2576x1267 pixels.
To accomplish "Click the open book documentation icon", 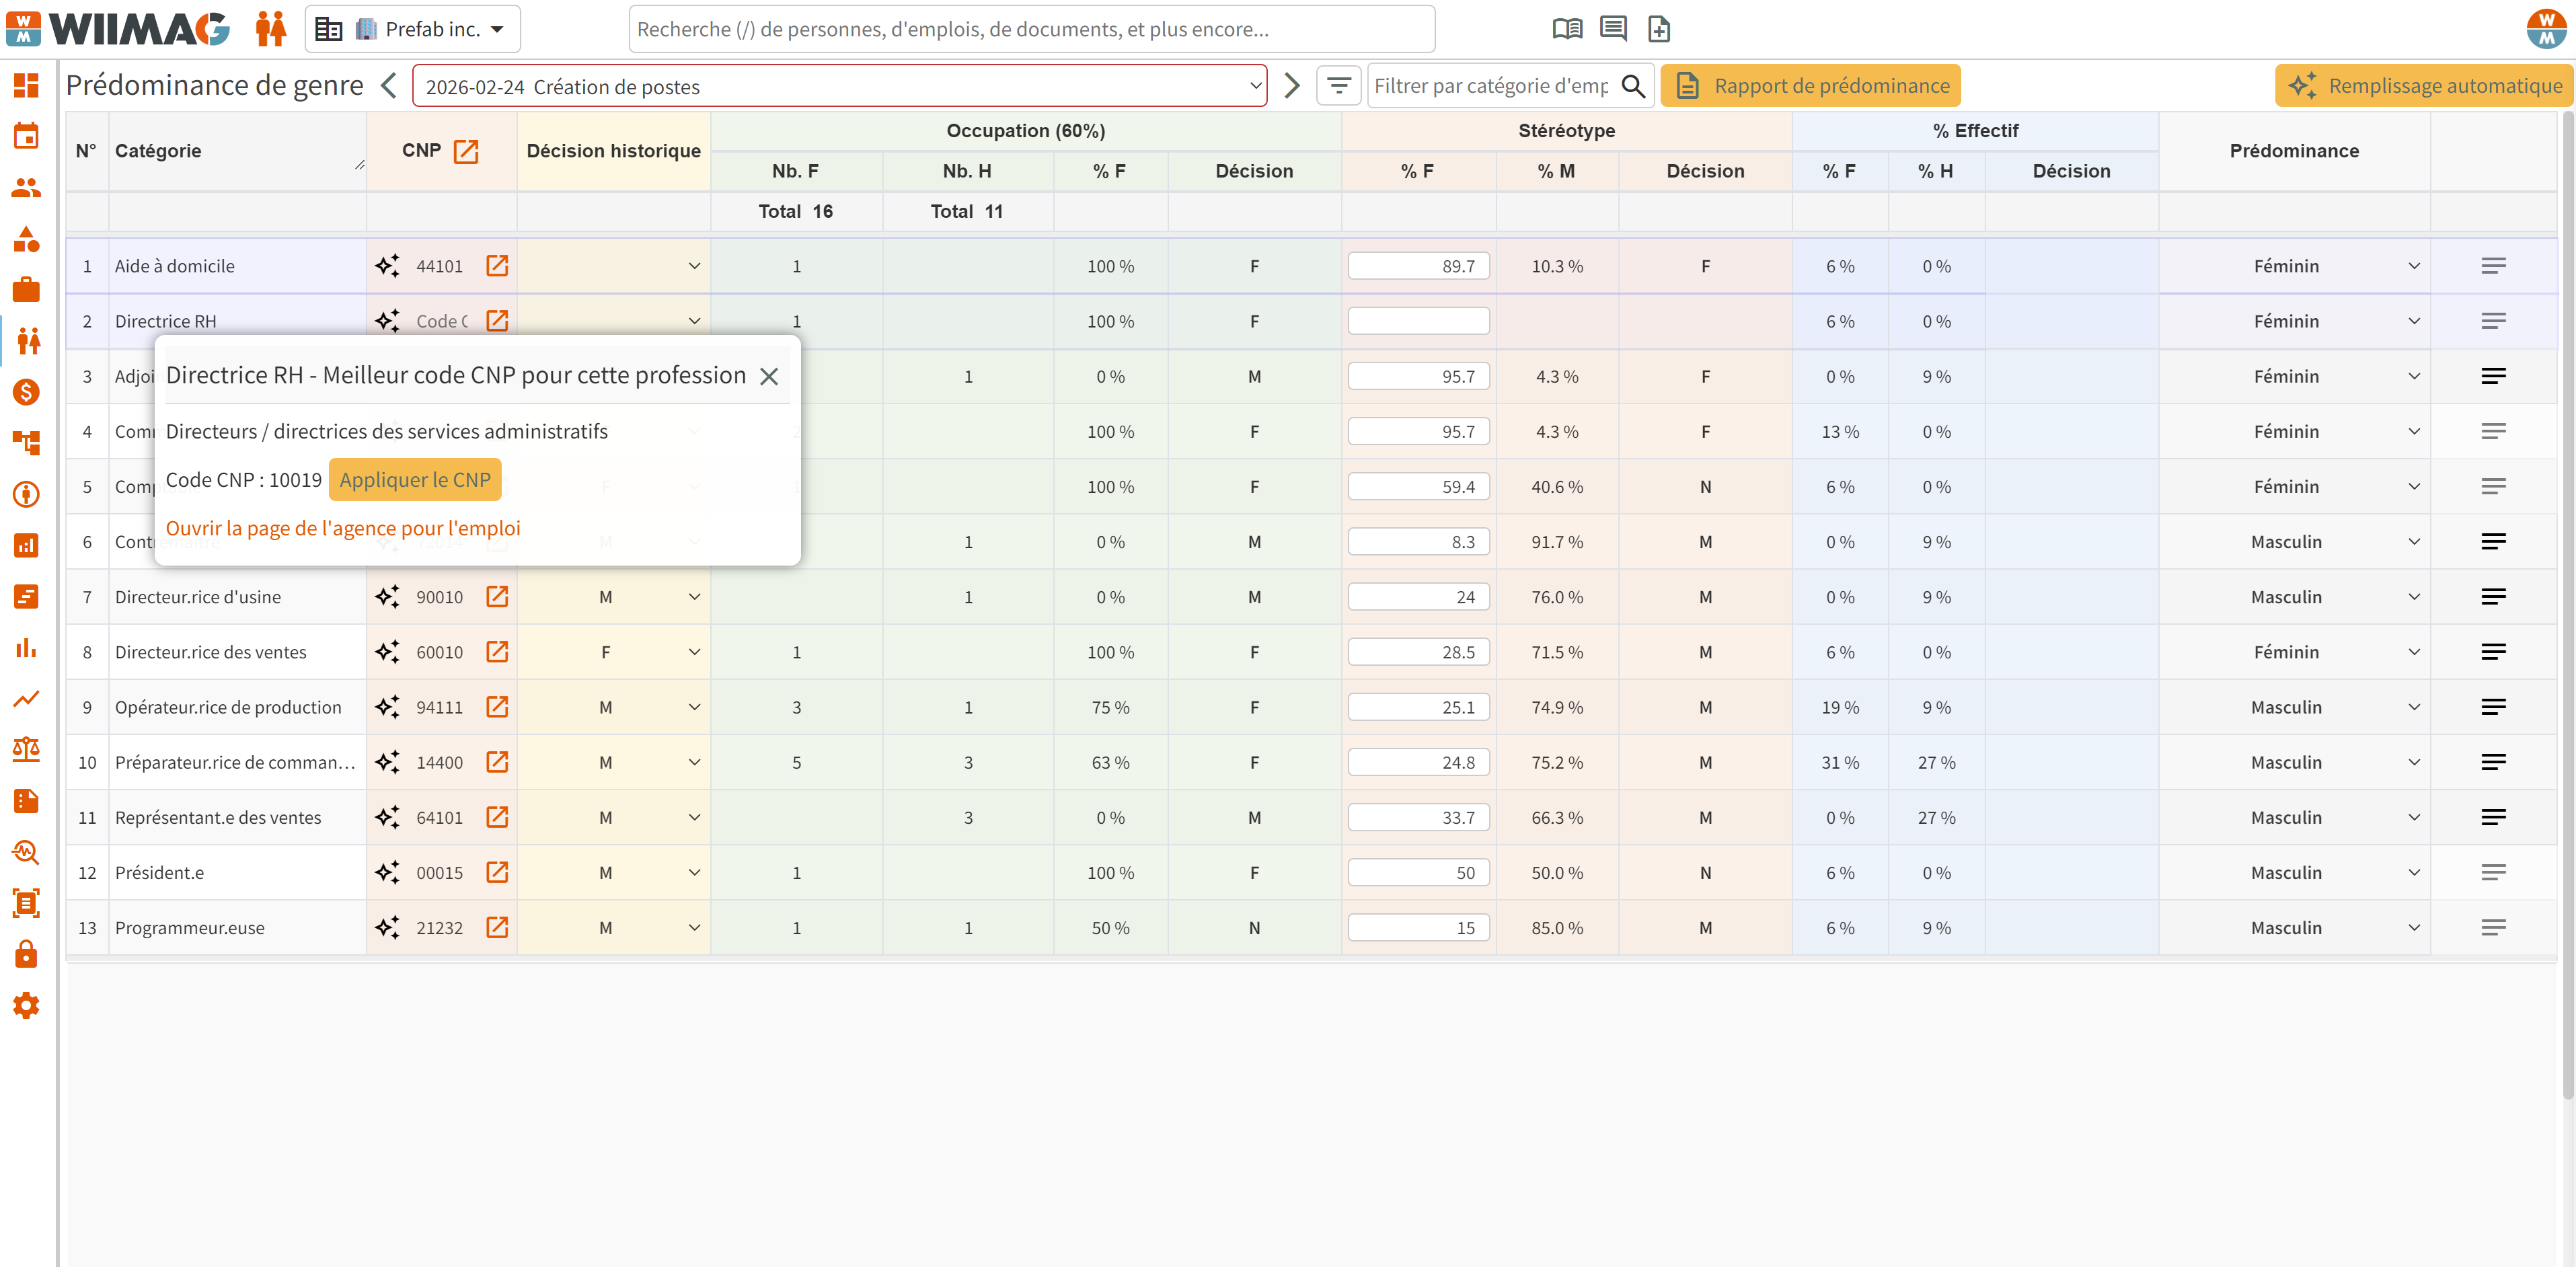I will (1567, 29).
